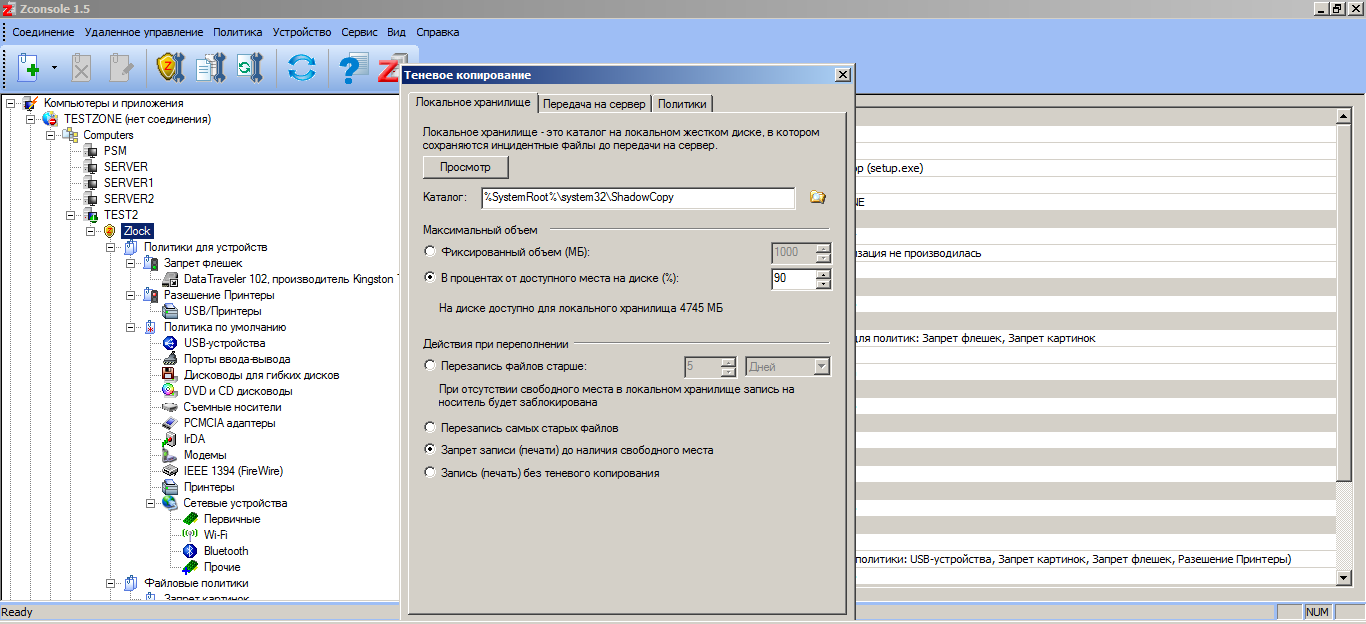The width and height of the screenshot is (1366, 624).
Task: Click the Каталог path input field
Action: point(638,197)
